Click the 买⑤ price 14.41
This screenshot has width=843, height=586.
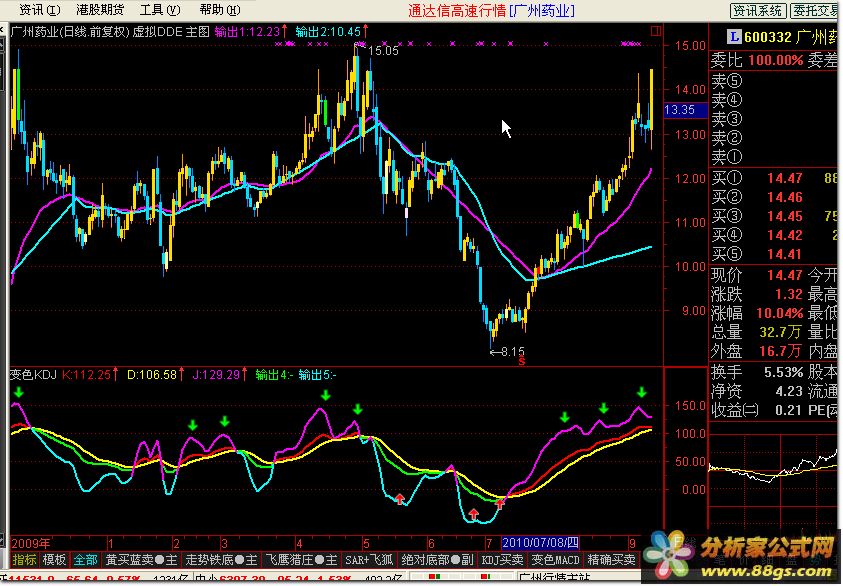click(x=784, y=254)
